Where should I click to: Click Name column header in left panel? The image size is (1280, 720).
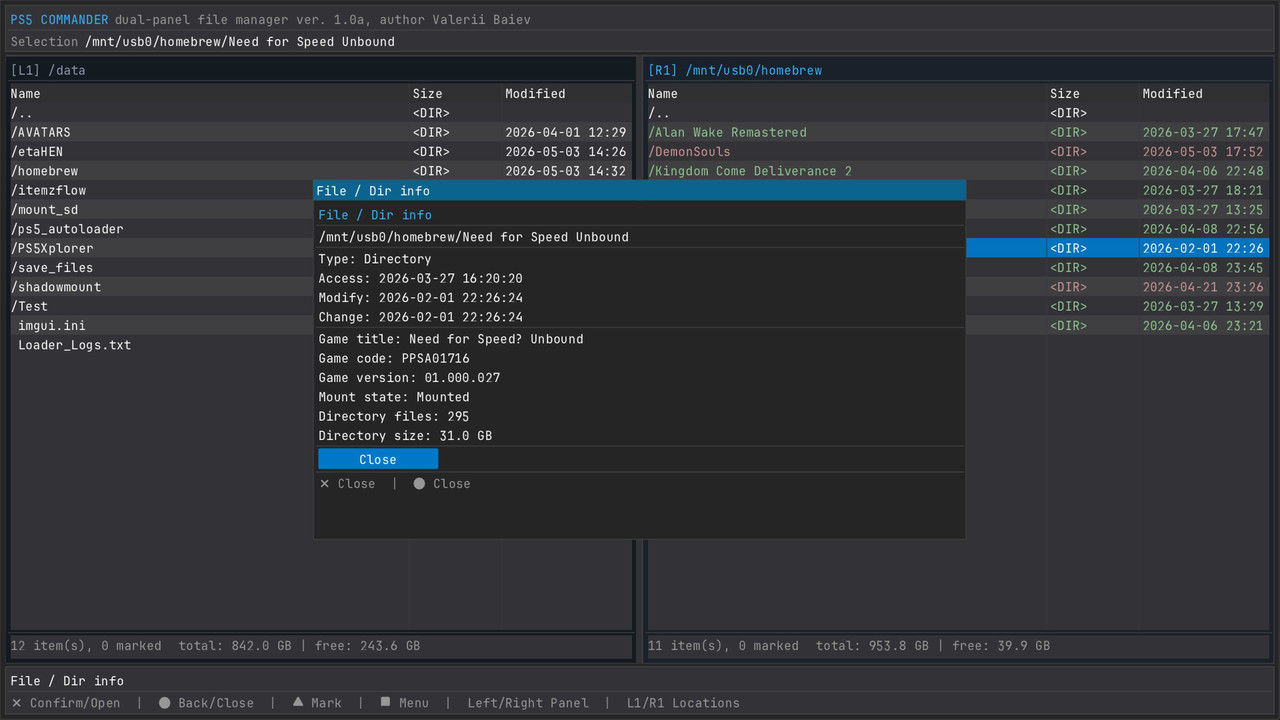point(26,94)
